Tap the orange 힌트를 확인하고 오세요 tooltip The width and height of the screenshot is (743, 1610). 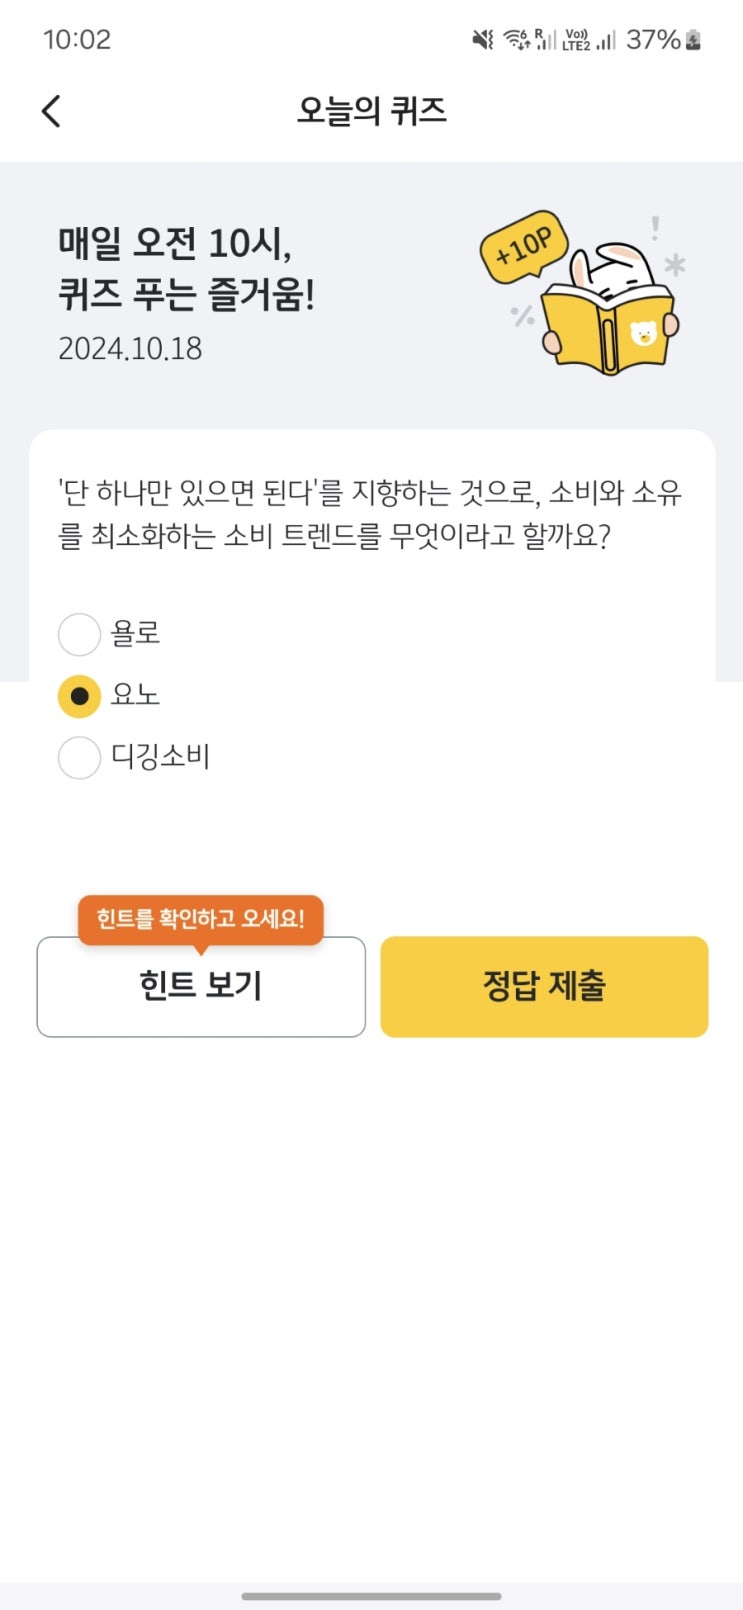201,918
